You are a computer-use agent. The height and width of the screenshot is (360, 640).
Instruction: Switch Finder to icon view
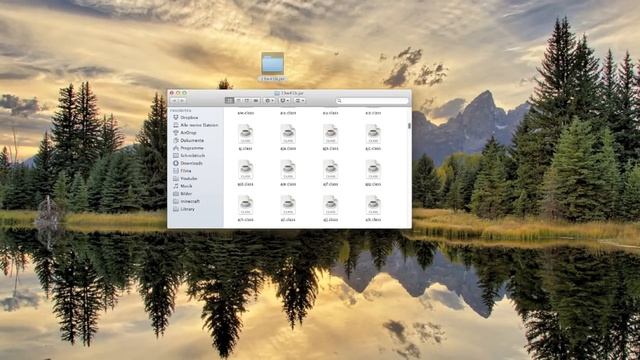pyautogui.click(x=229, y=100)
